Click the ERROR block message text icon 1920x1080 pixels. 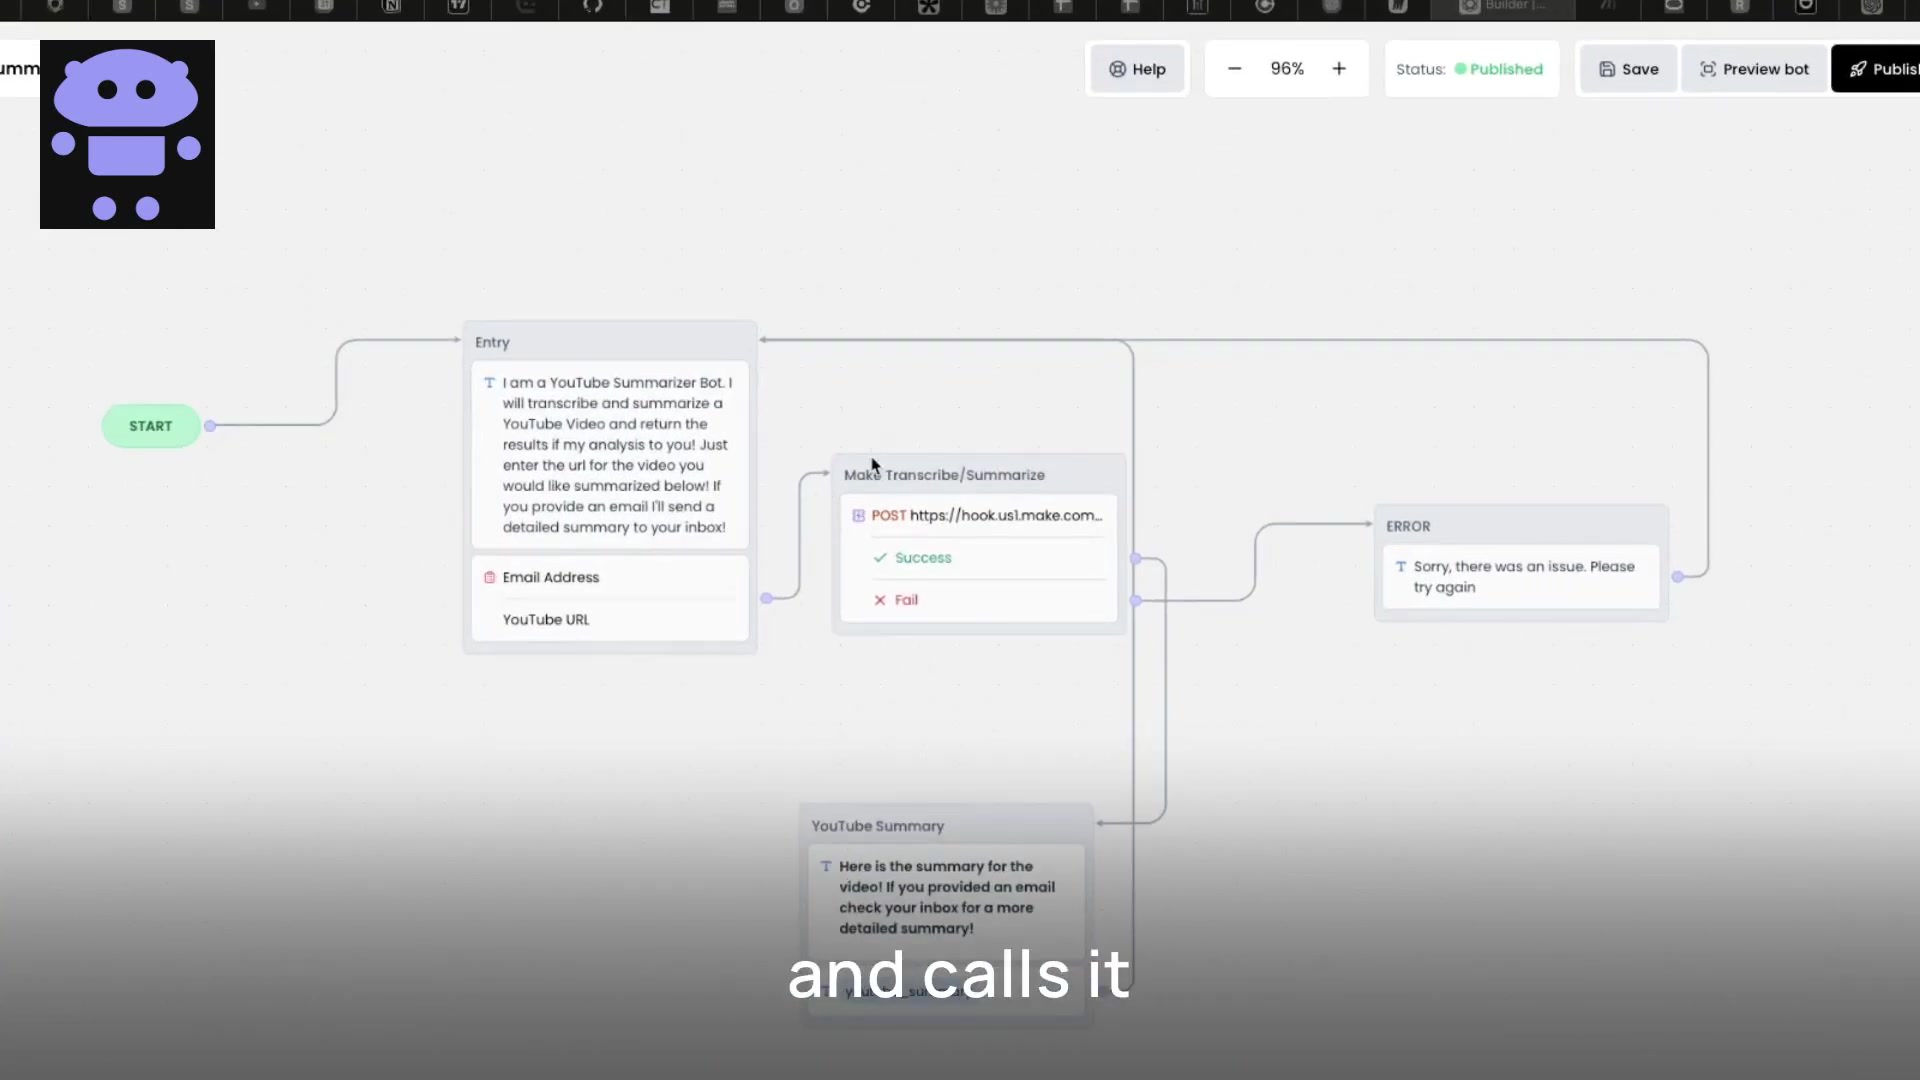[1400, 567]
